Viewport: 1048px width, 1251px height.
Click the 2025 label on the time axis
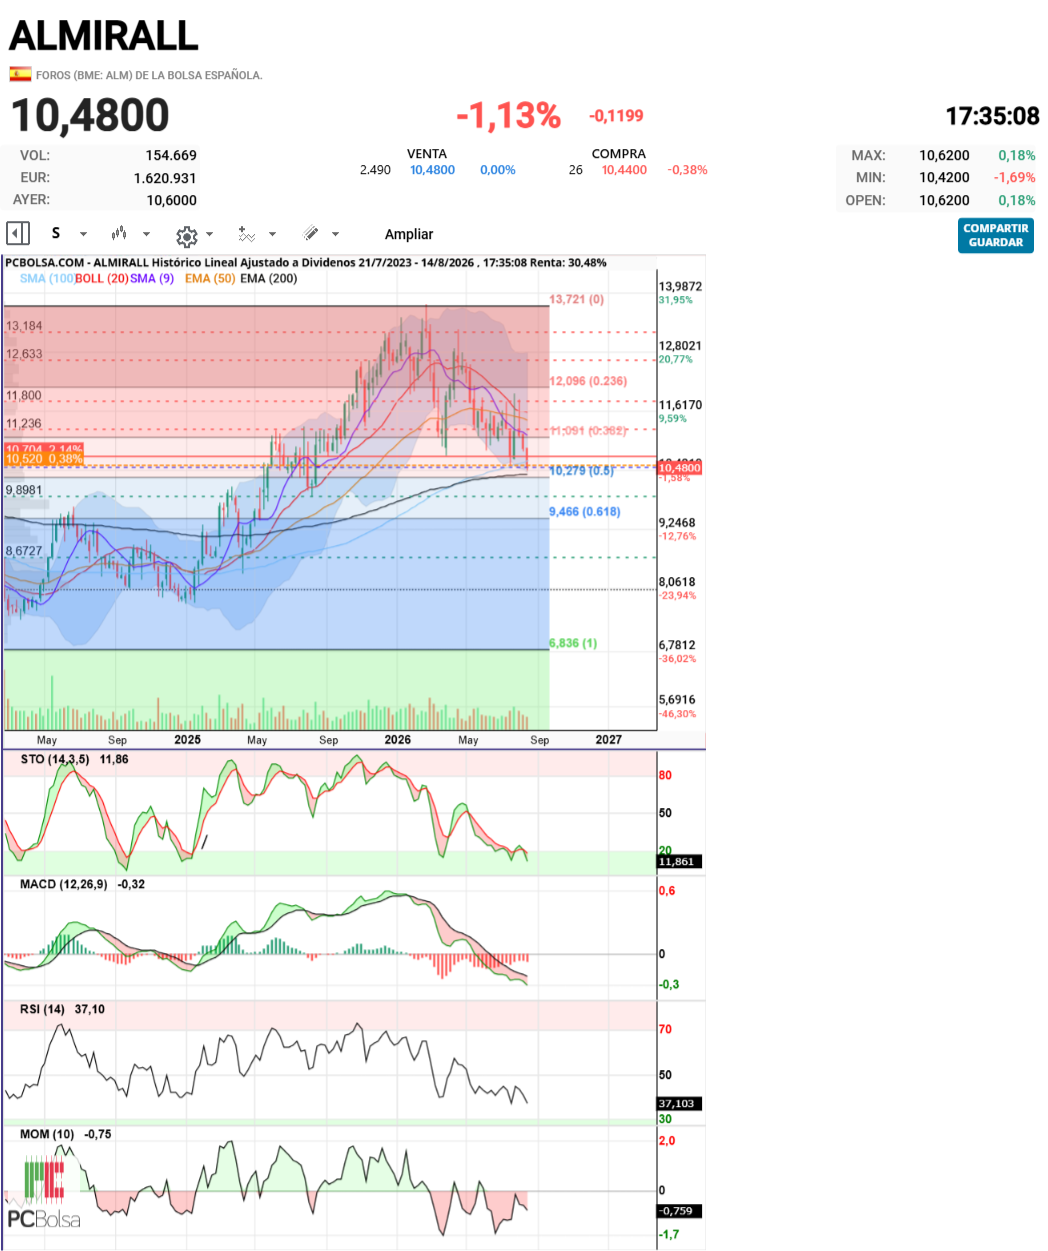tap(187, 740)
